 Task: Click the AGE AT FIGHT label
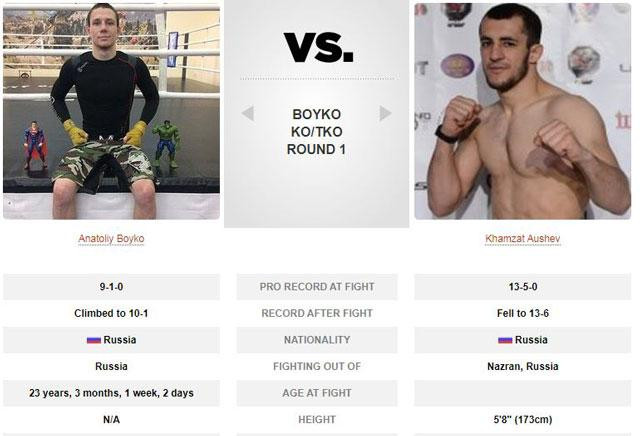(x=316, y=393)
